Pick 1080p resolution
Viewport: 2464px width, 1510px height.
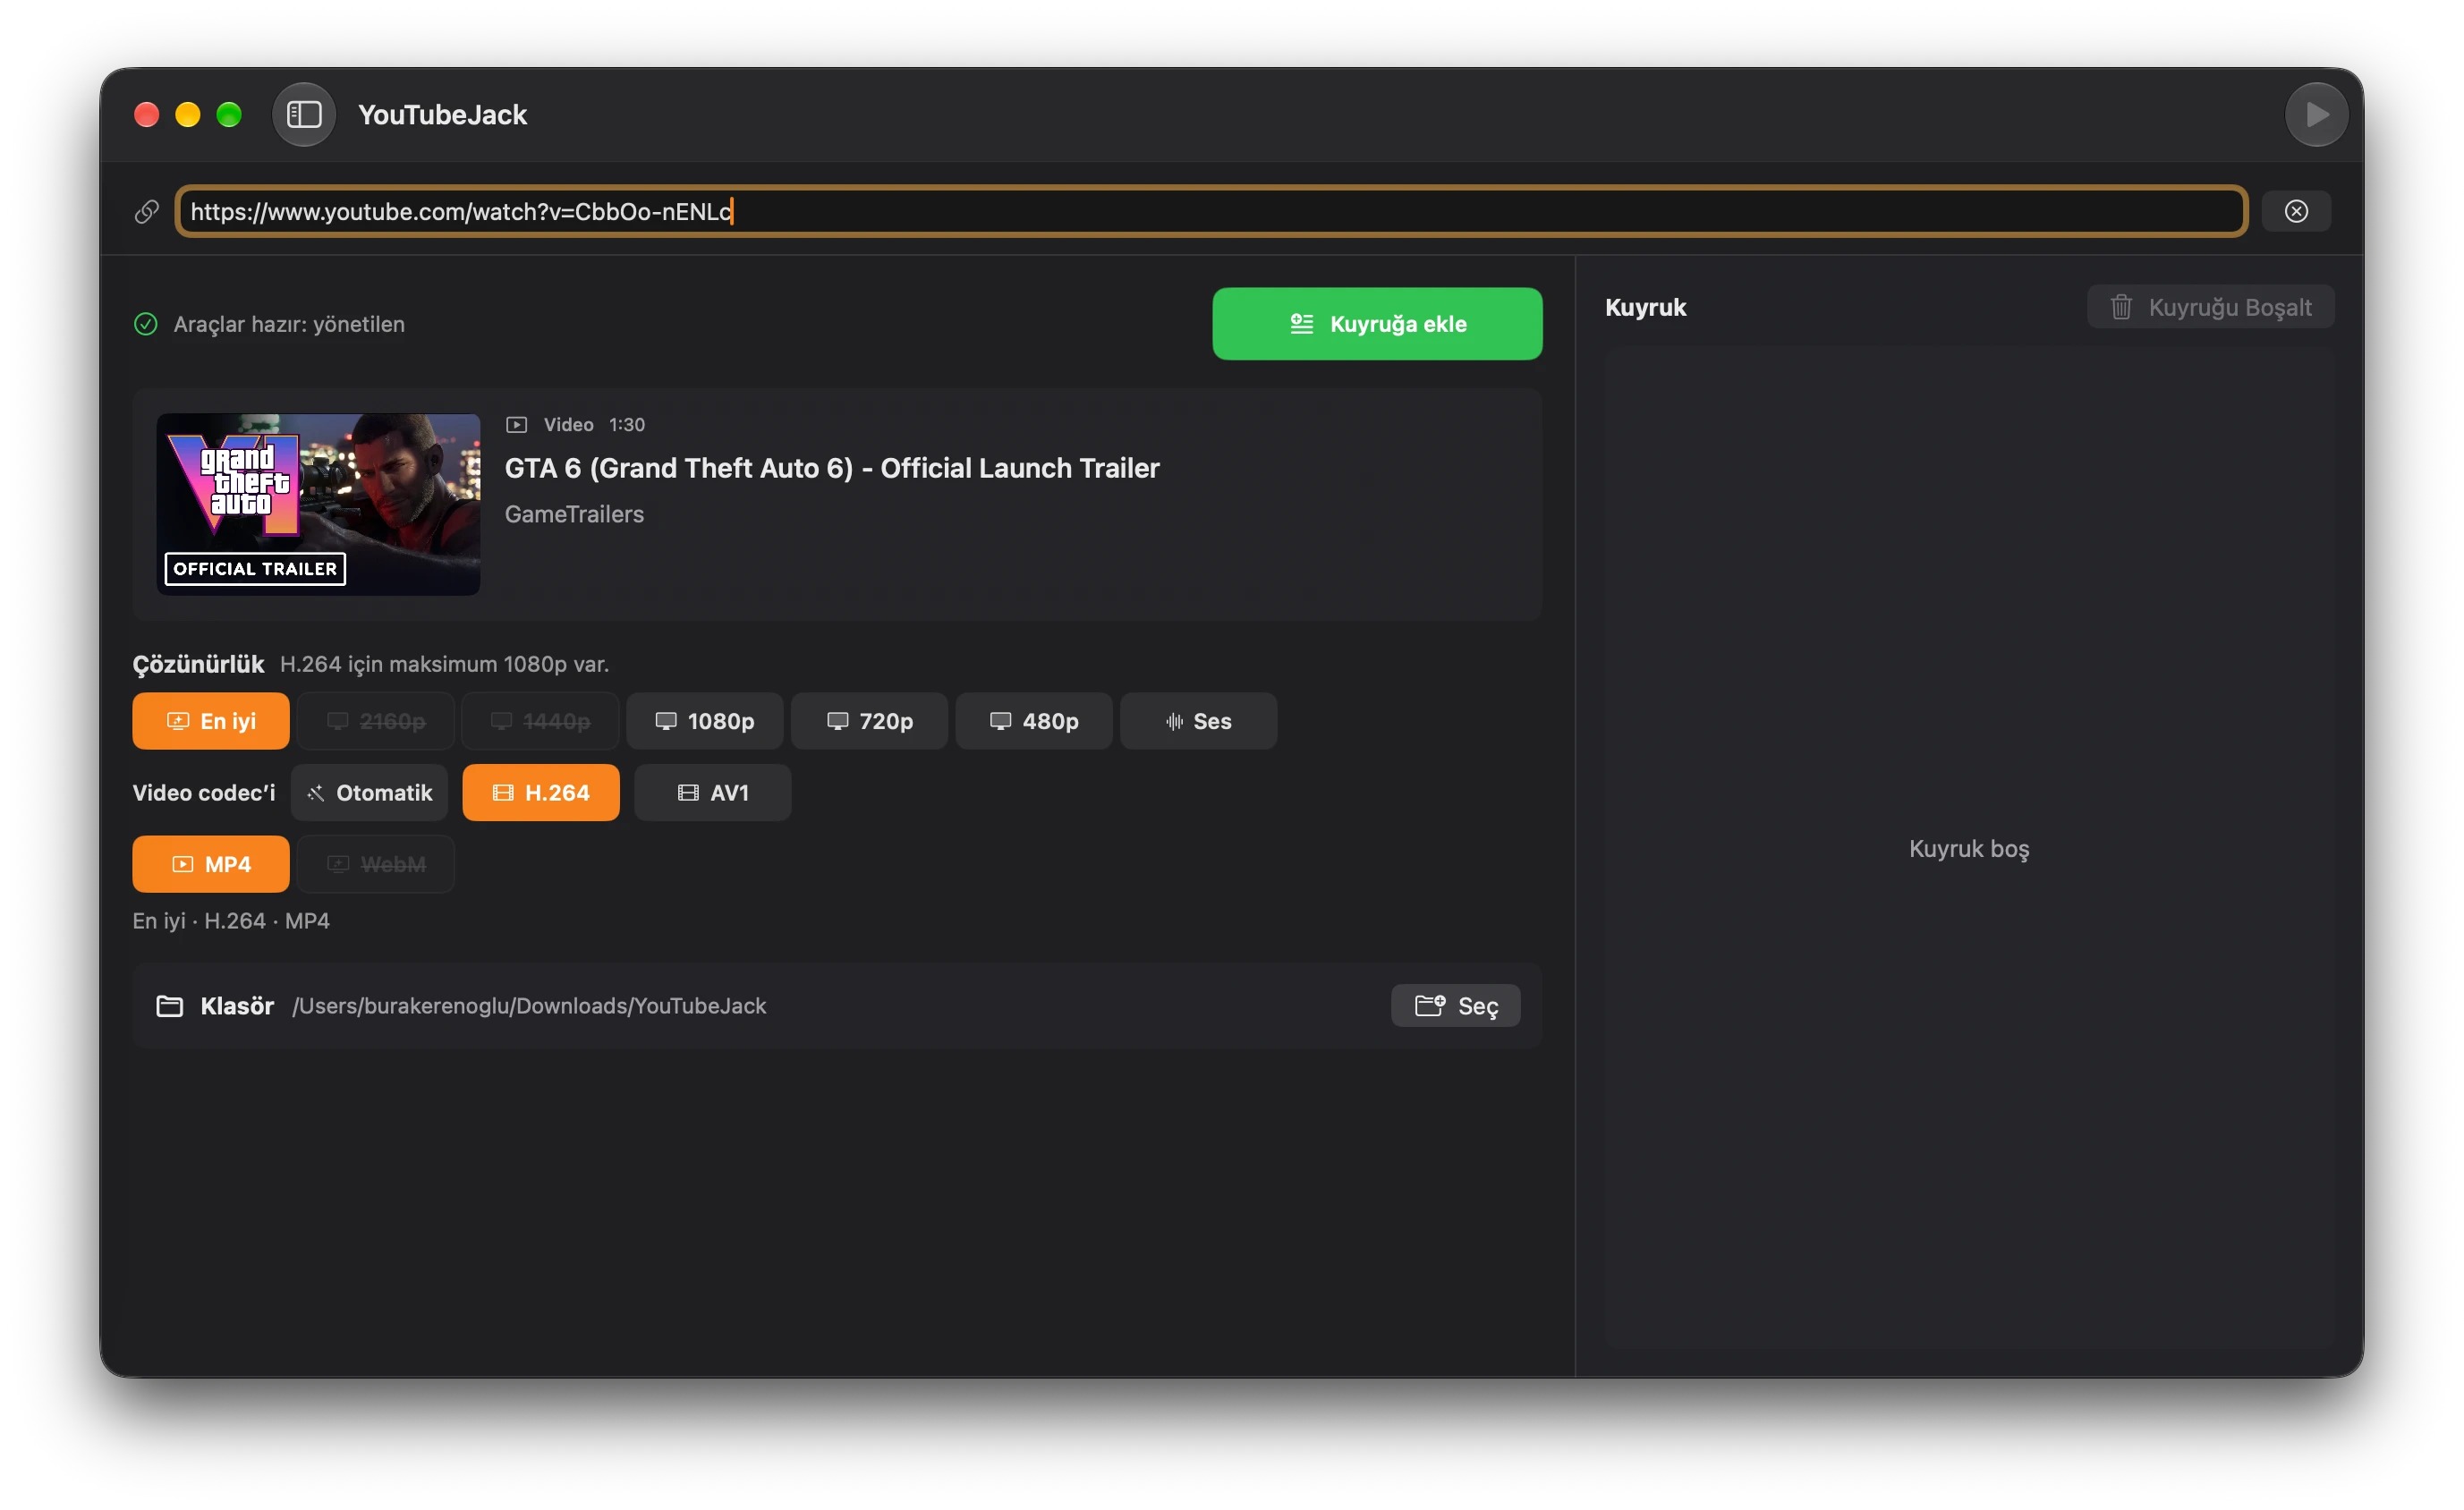coord(705,721)
